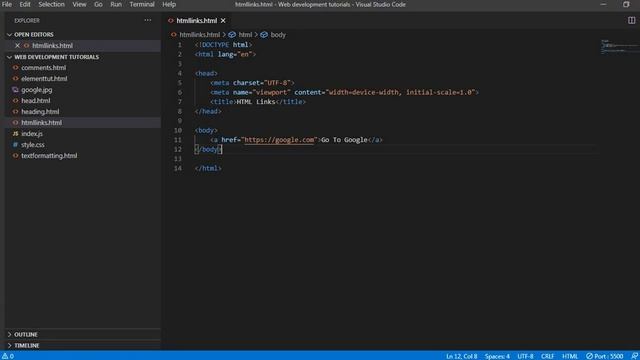Open the Go menu
640x360 pixels.
point(98,4)
